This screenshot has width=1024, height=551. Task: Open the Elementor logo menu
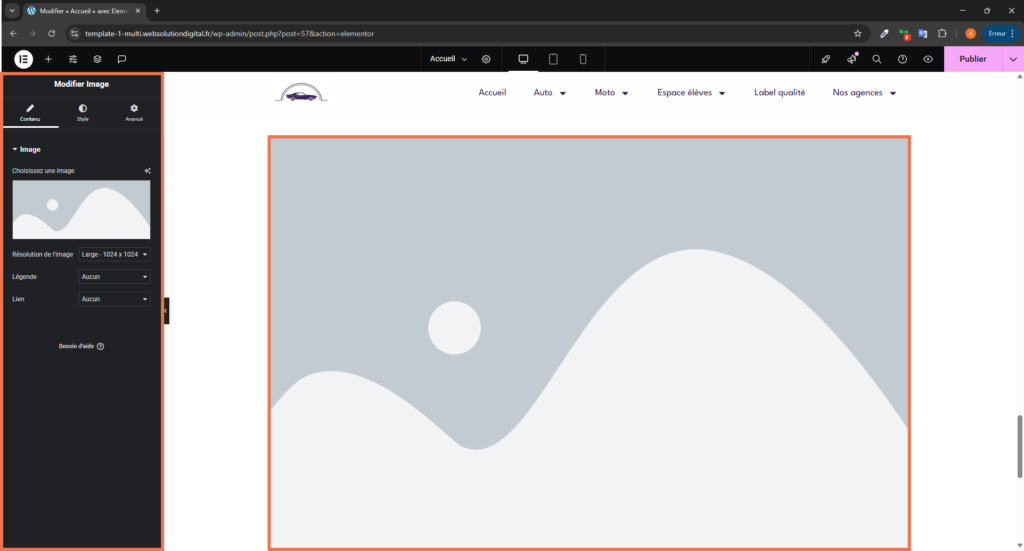tap(23, 59)
